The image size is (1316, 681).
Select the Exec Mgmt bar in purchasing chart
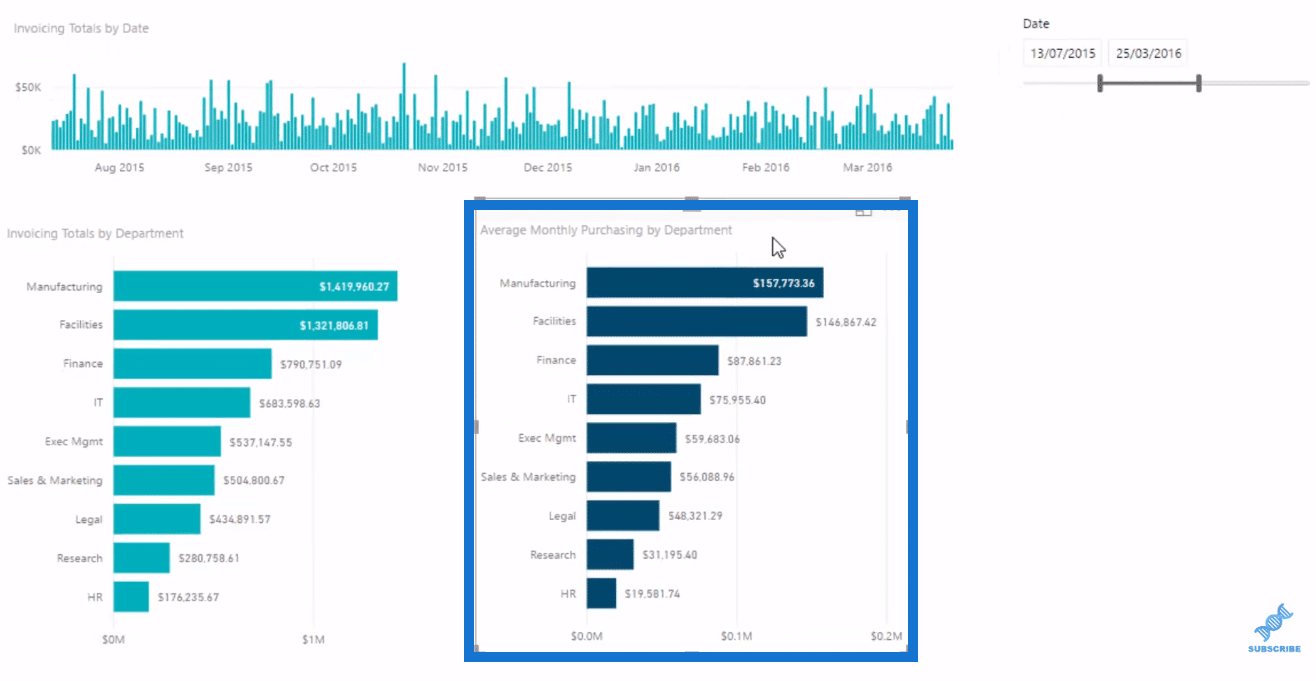(x=631, y=438)
